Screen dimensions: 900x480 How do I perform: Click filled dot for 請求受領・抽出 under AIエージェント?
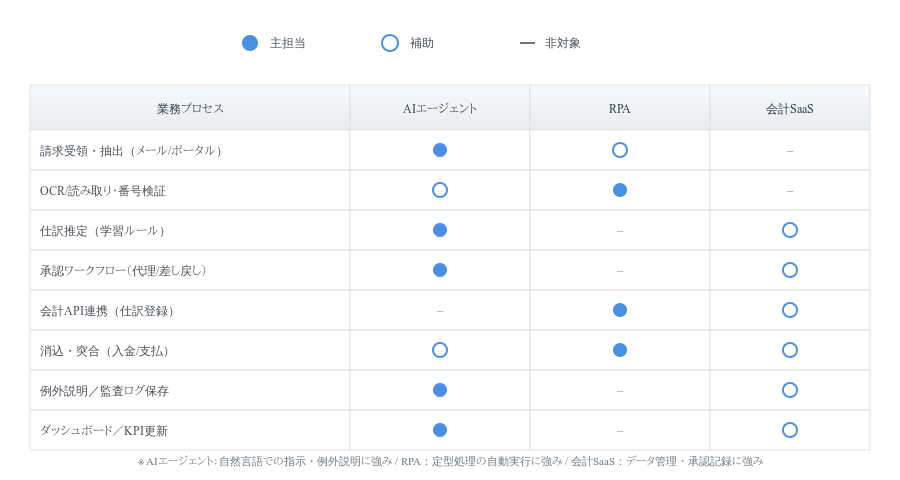point(440,150)
